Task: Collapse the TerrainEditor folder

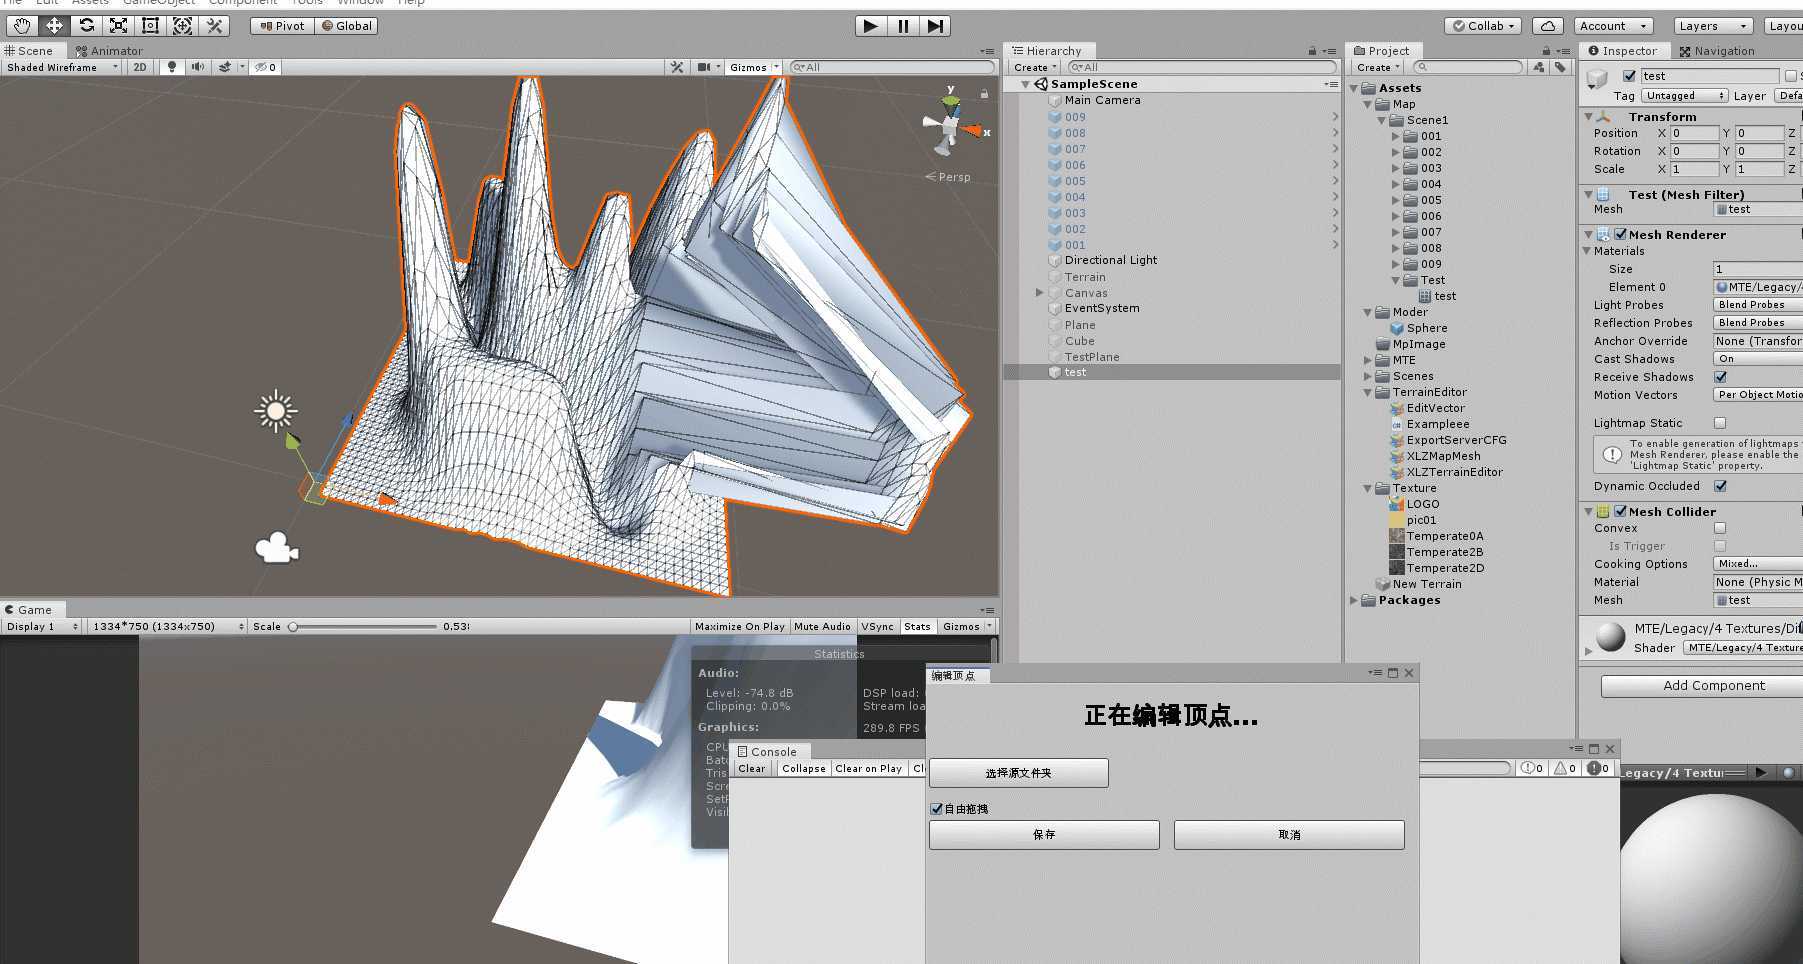Action: tap(1368, 392)
